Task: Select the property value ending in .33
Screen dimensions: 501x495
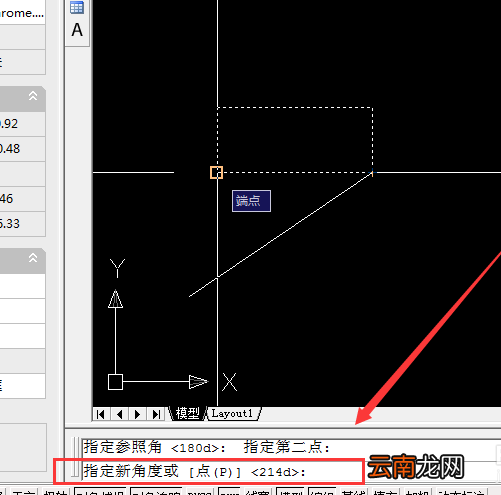Action: [22, 224]
